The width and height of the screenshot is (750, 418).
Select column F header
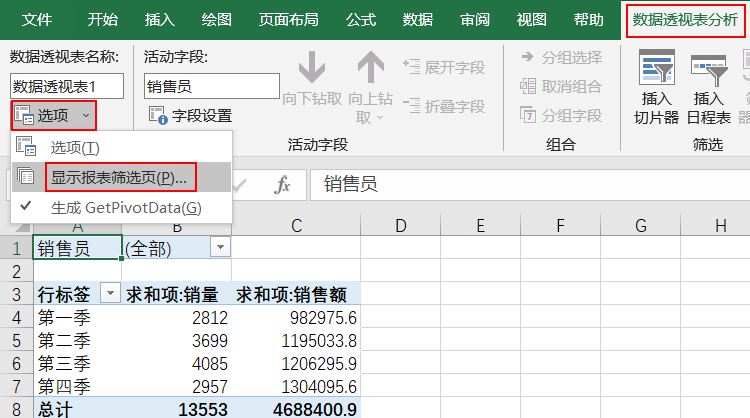(560, 225)
